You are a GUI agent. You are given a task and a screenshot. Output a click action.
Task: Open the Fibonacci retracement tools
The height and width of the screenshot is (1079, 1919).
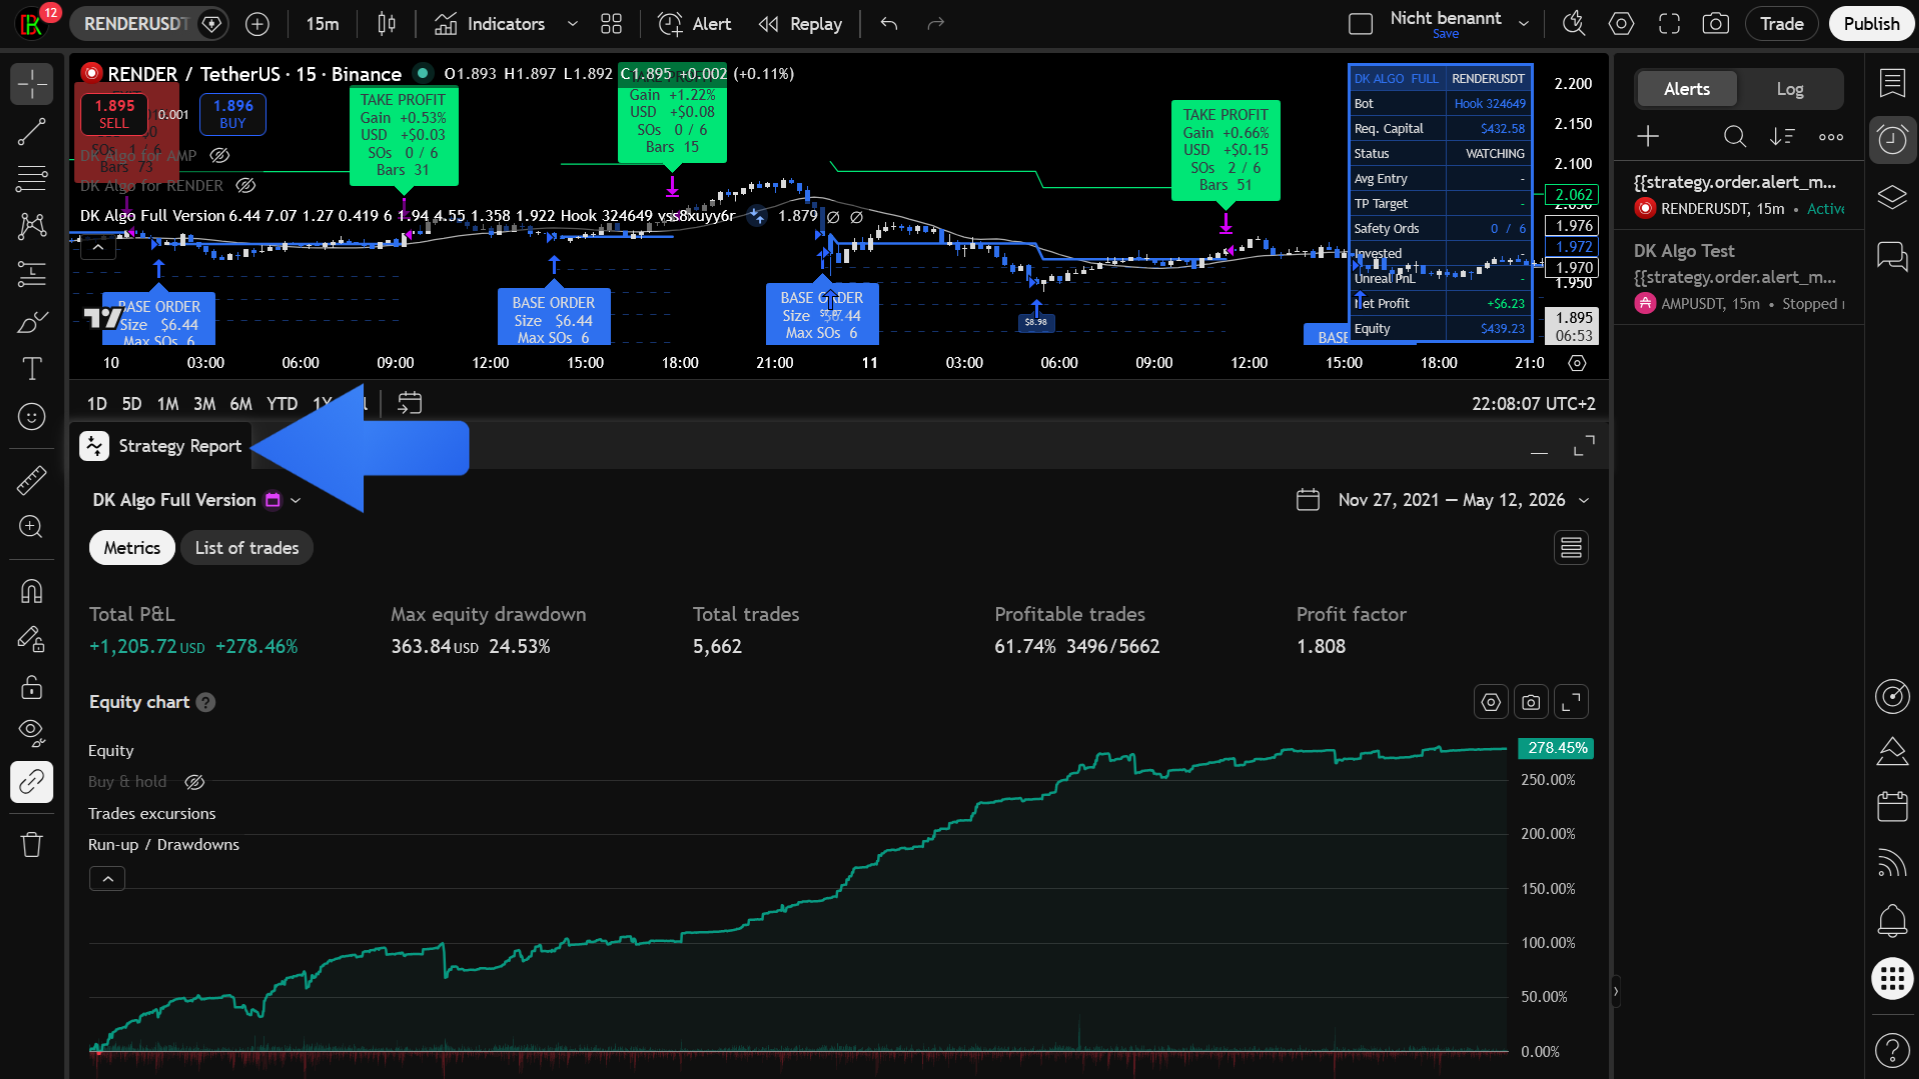point(31,179)
